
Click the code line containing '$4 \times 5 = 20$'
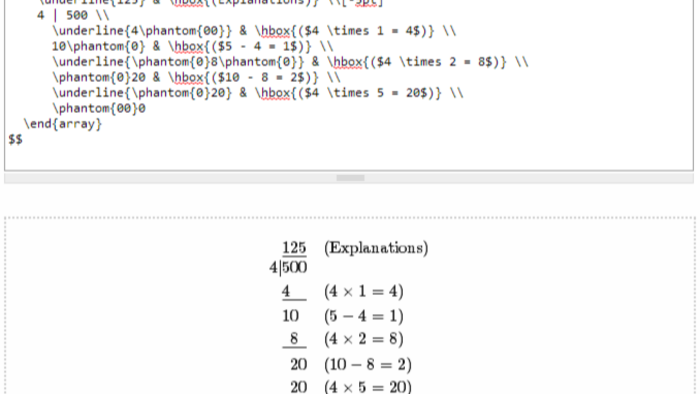pyautogui.click(x=258, y=93)
